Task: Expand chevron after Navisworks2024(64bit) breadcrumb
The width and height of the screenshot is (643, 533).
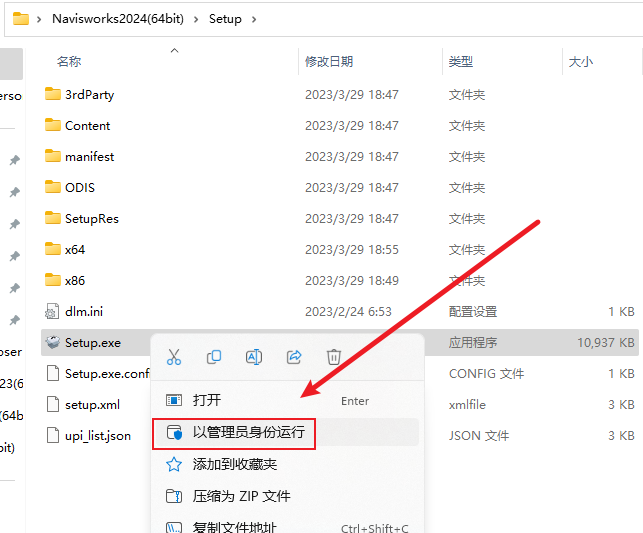Action: click(196, 19)
